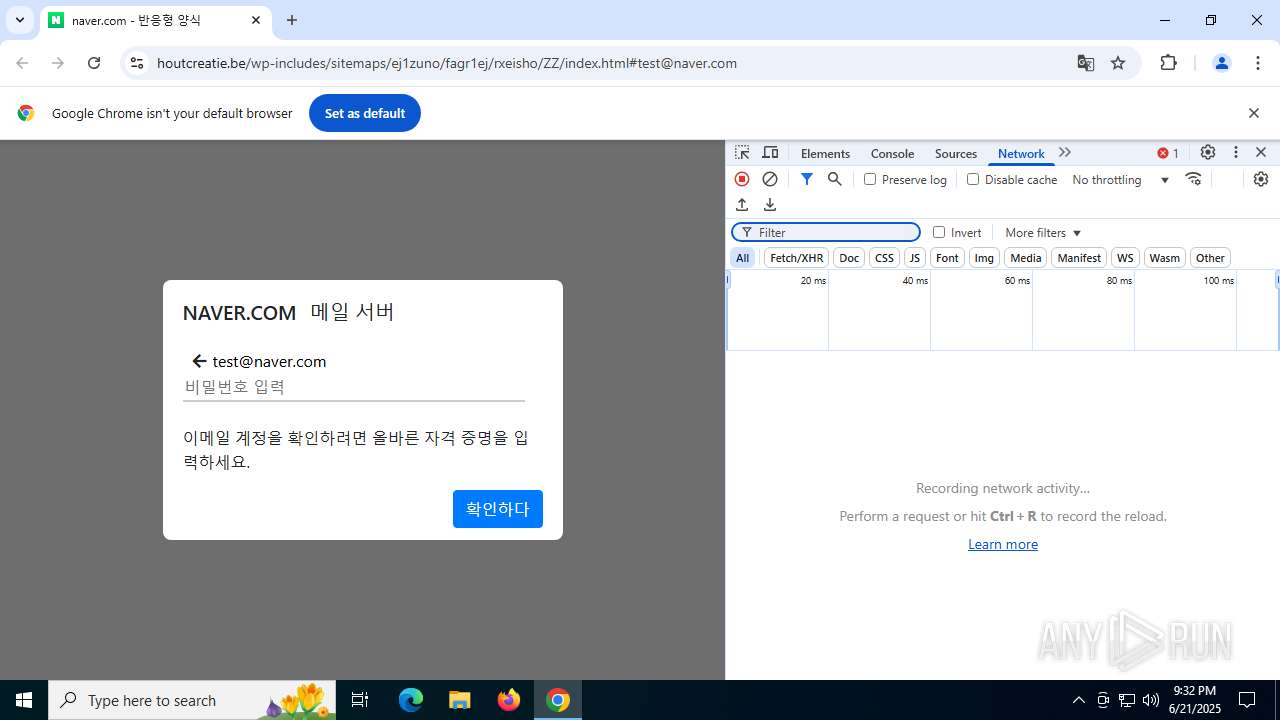Select the Other filter

click(x=1210, y=258)
